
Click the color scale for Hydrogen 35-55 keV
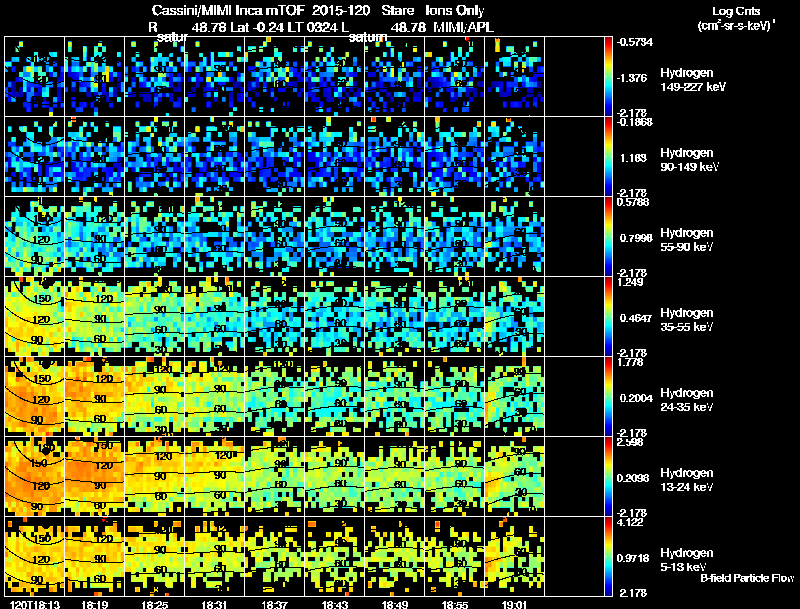pyautogui.click(x=608, y=316)
